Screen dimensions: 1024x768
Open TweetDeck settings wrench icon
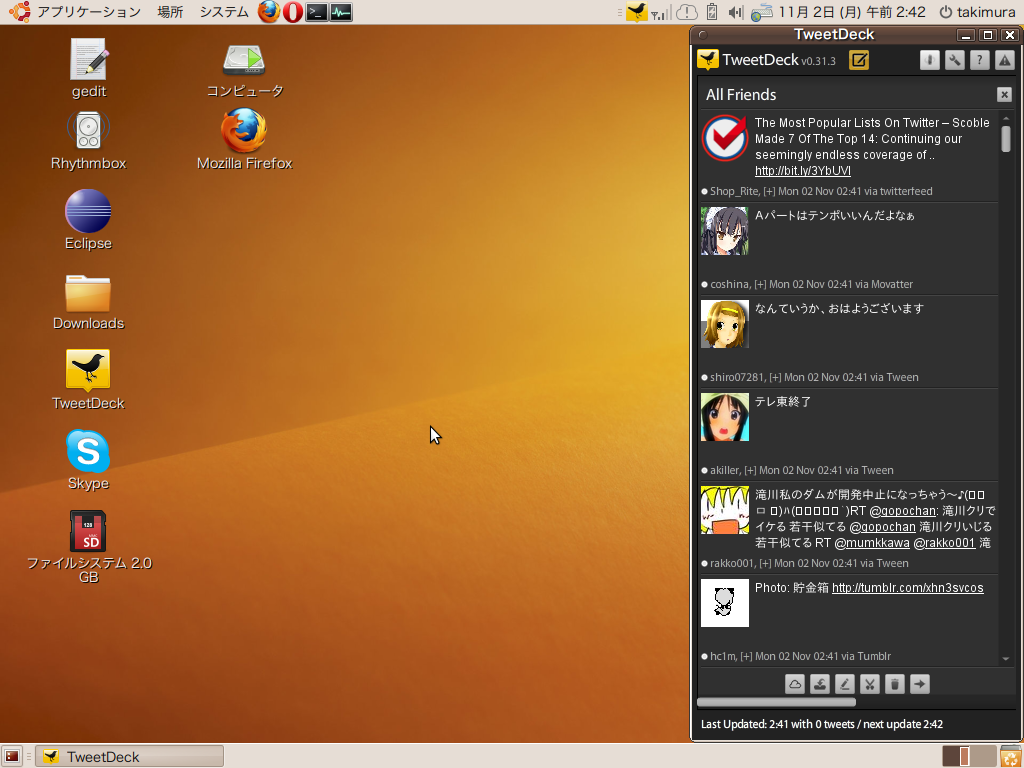click(954, 60)
